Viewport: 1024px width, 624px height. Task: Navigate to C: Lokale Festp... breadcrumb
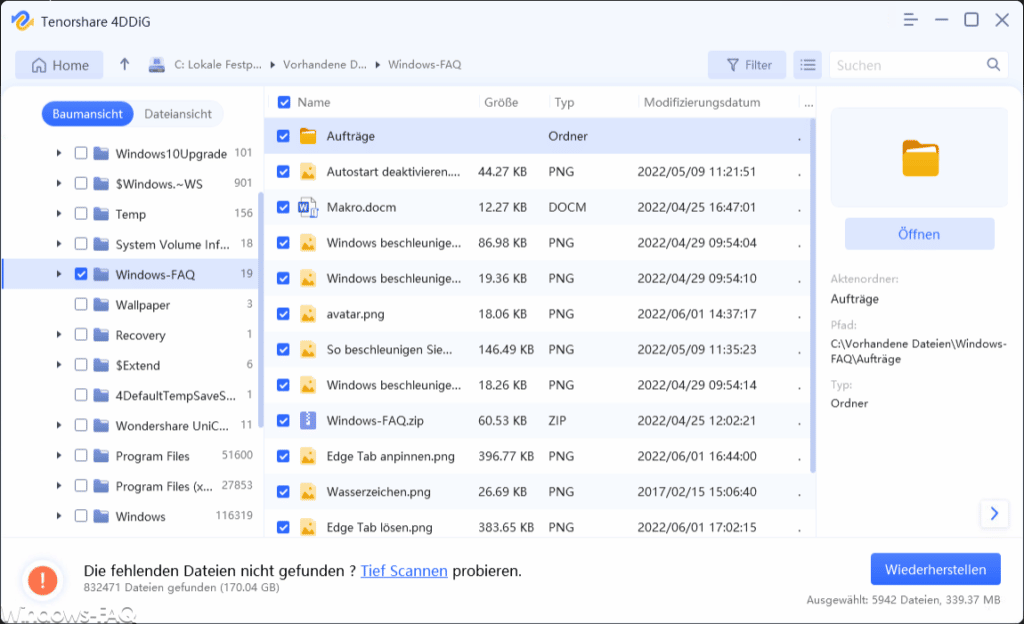pos(217,65)
